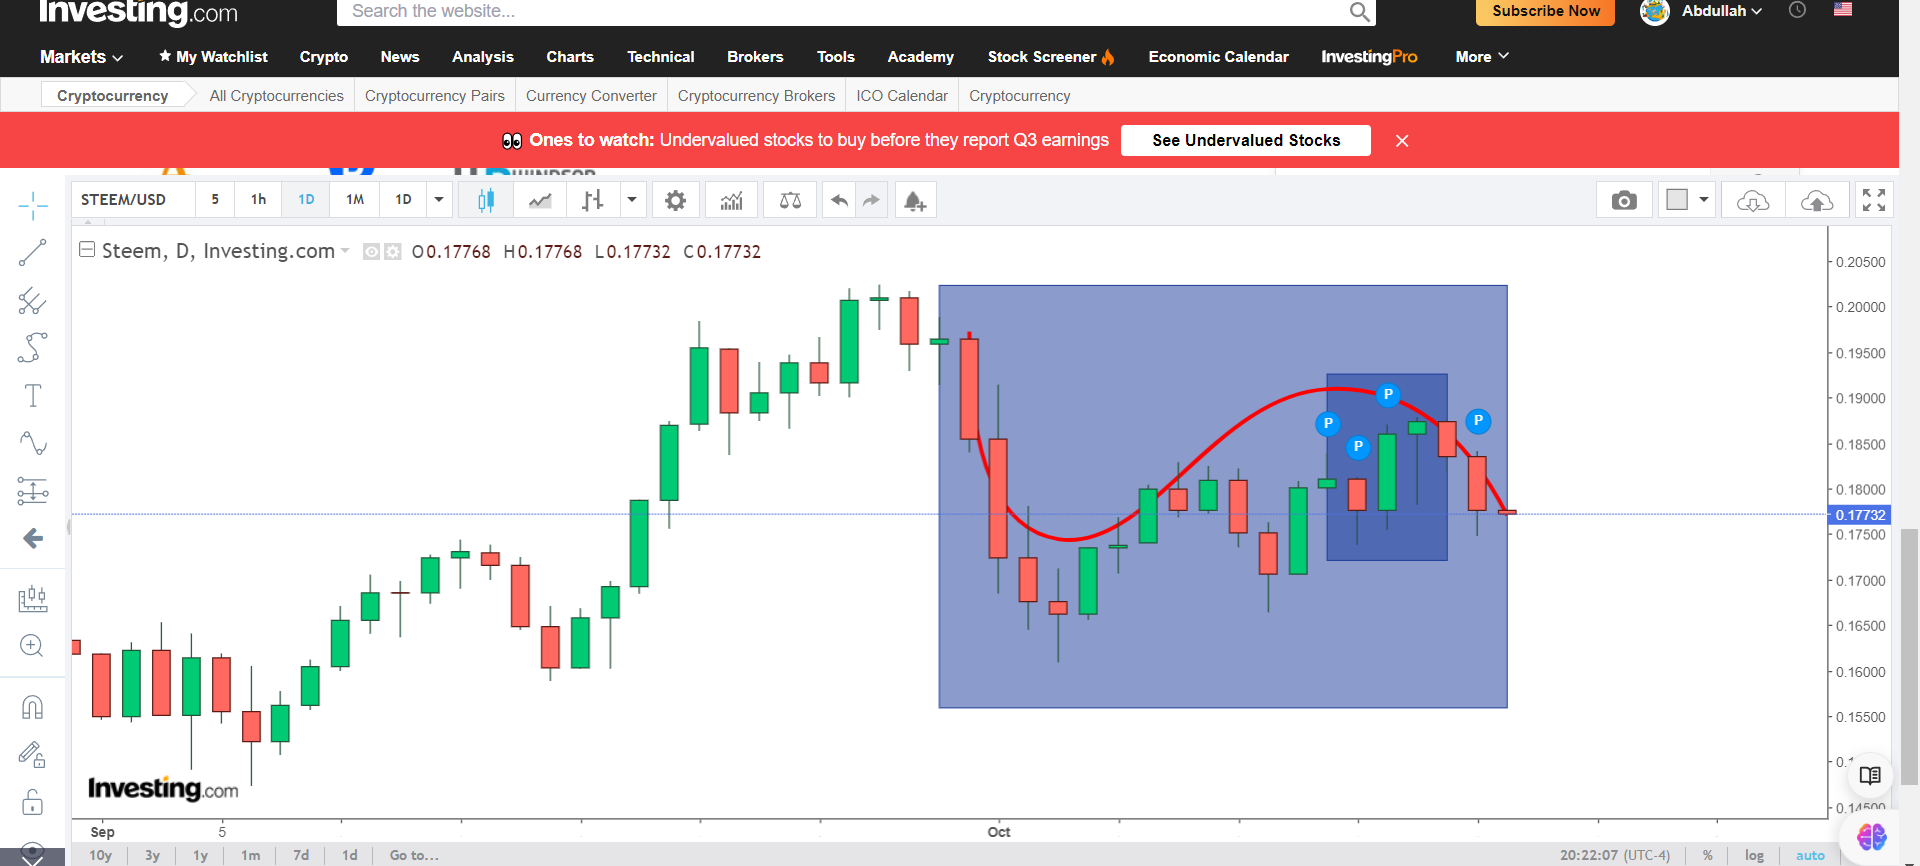Screen dimensions: 1920x866
Task: Undo the last chart action
Action: point(840,200)
